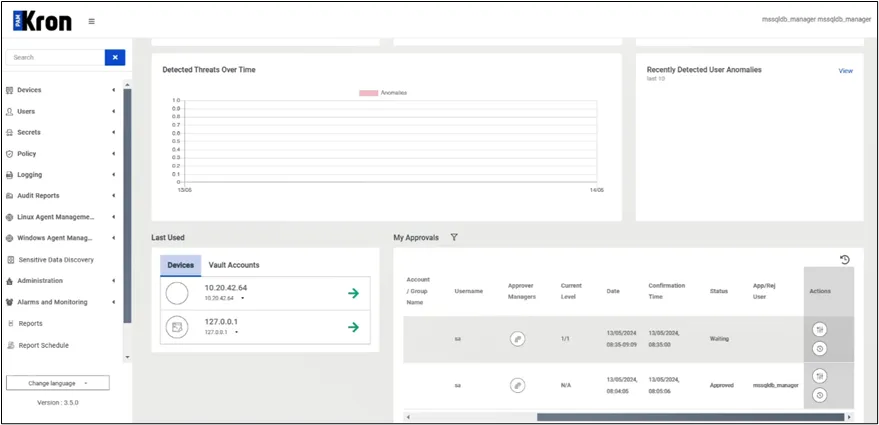Click the mssqldb_manager App/Rej User cell

click(775, 386)
